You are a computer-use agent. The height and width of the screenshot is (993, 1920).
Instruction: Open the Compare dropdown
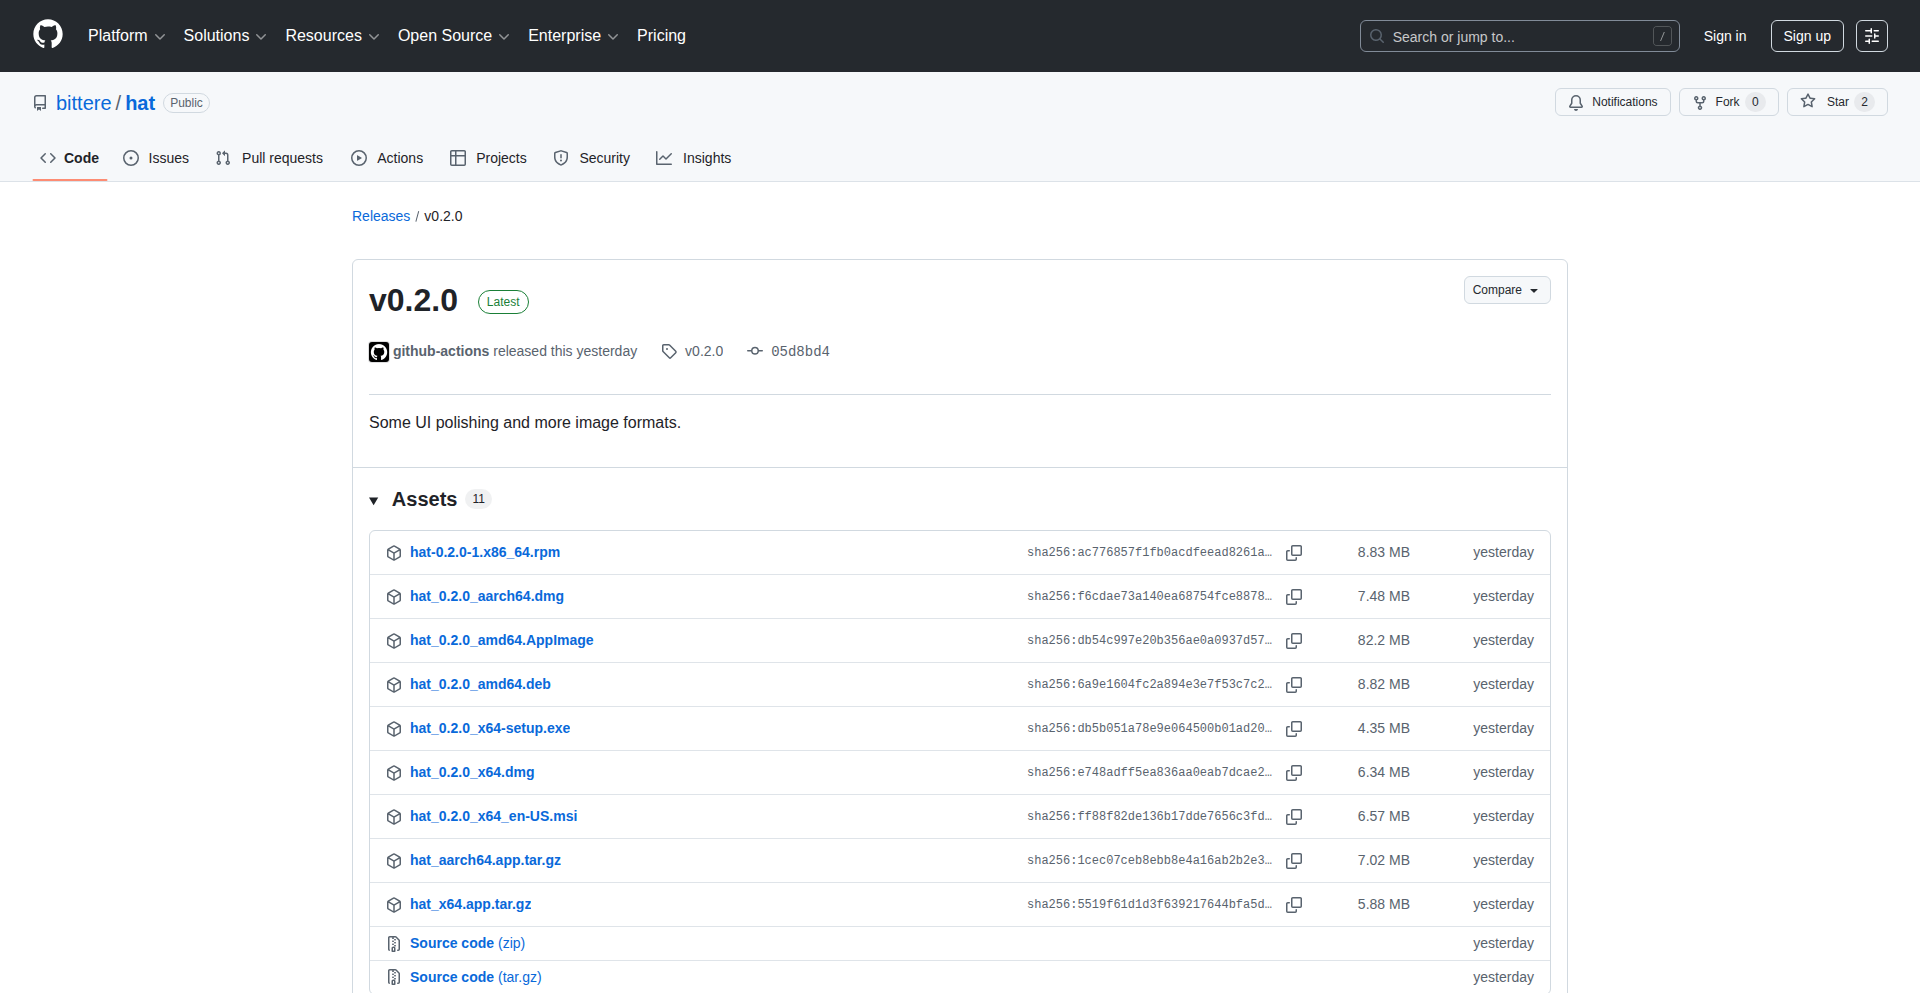tap(1506, 290)
